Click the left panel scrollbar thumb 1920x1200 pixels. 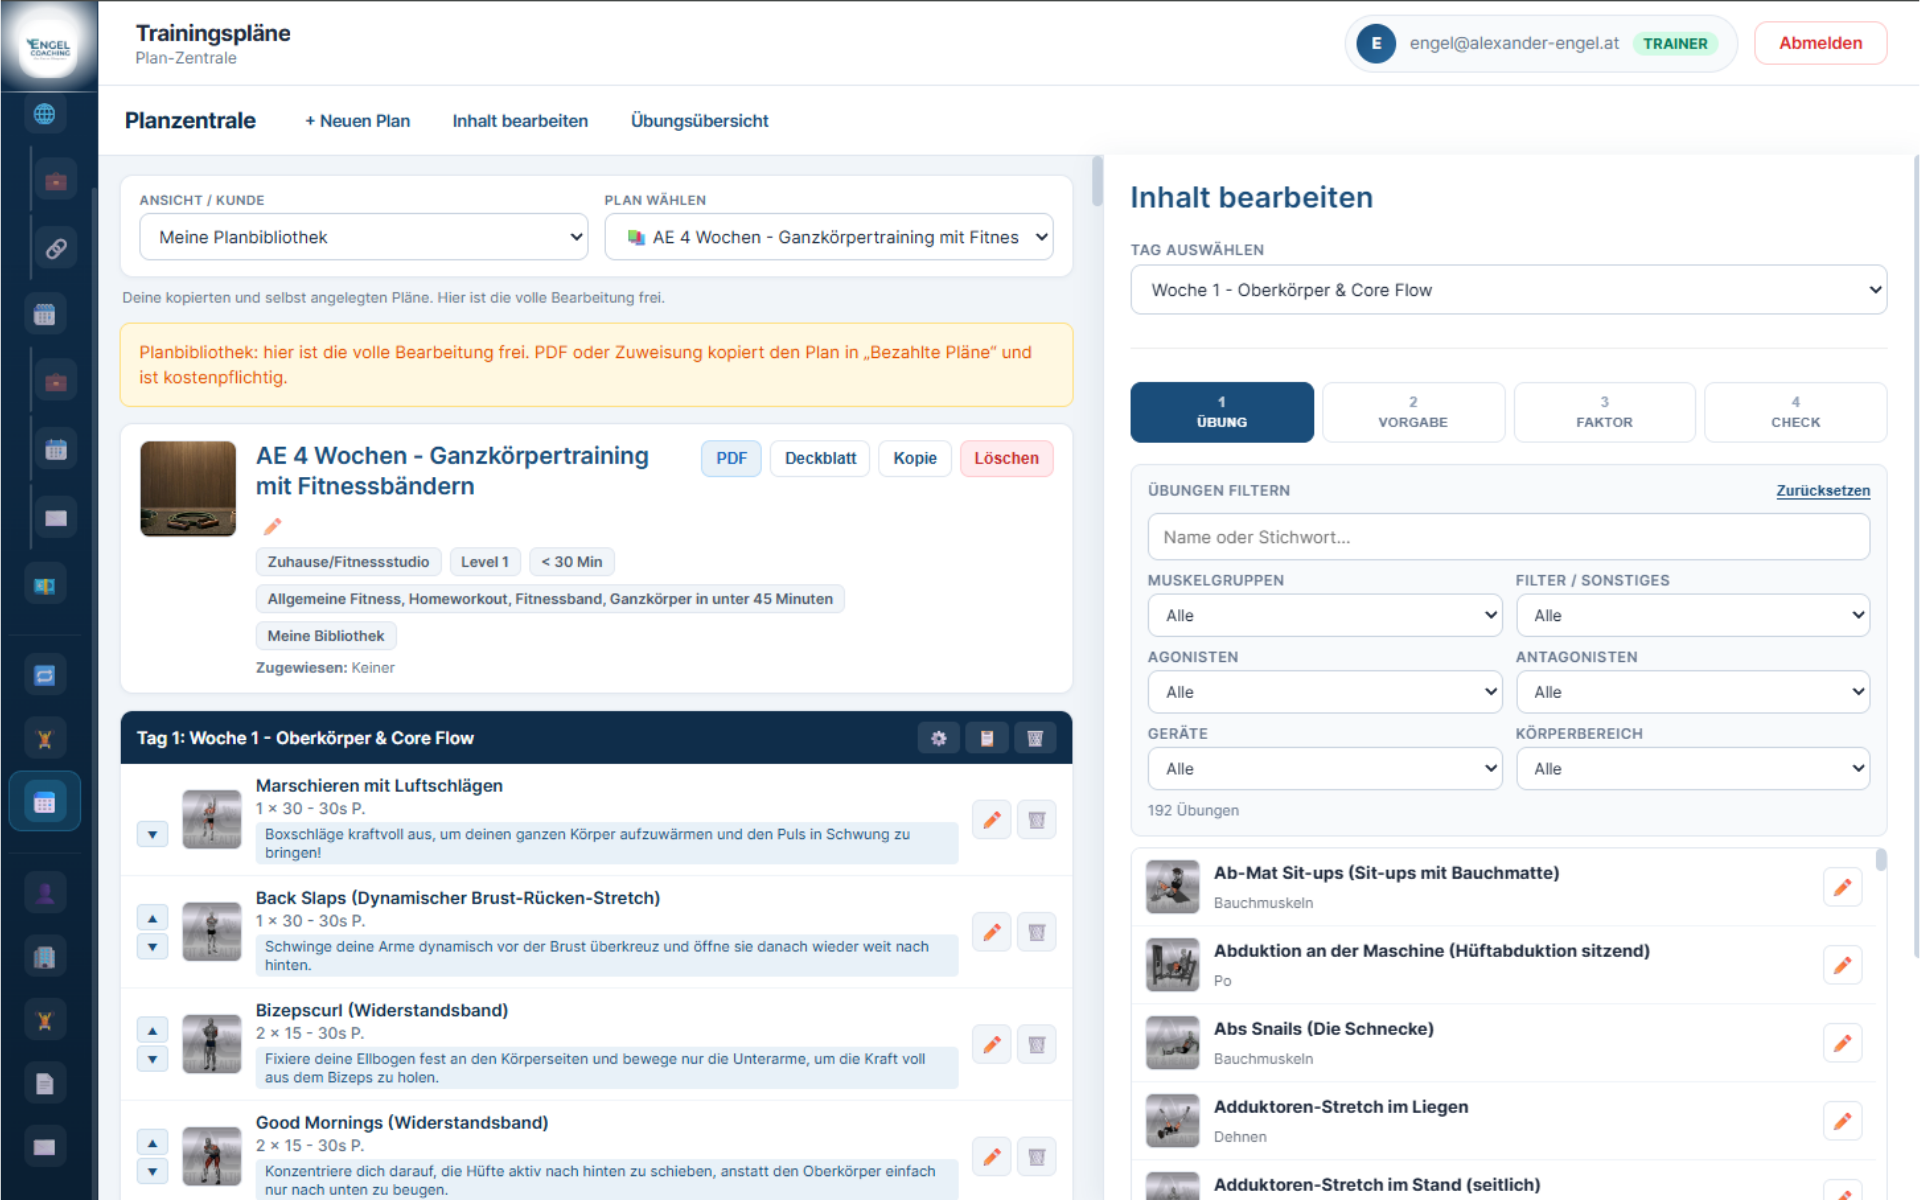(x=1097, y=181)
